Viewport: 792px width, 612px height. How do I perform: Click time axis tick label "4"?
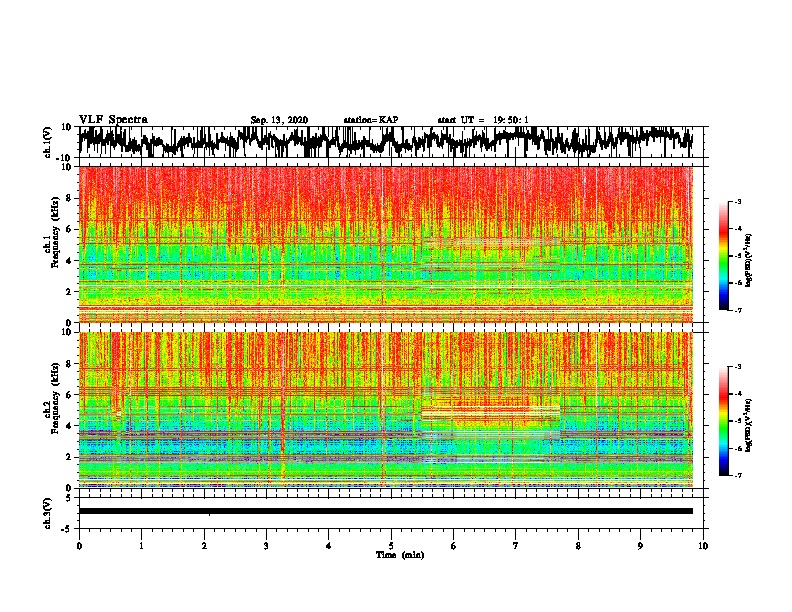click(329, 546)
